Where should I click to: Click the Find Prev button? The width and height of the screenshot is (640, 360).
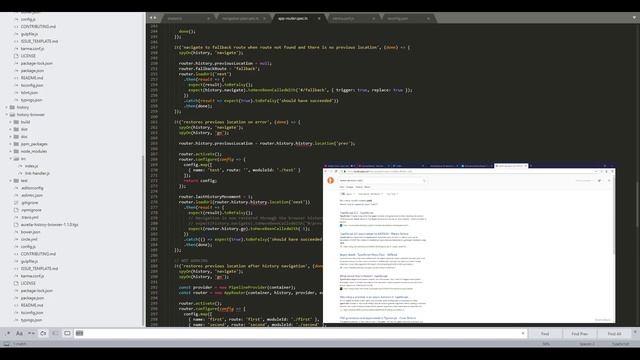pos(579,333)
